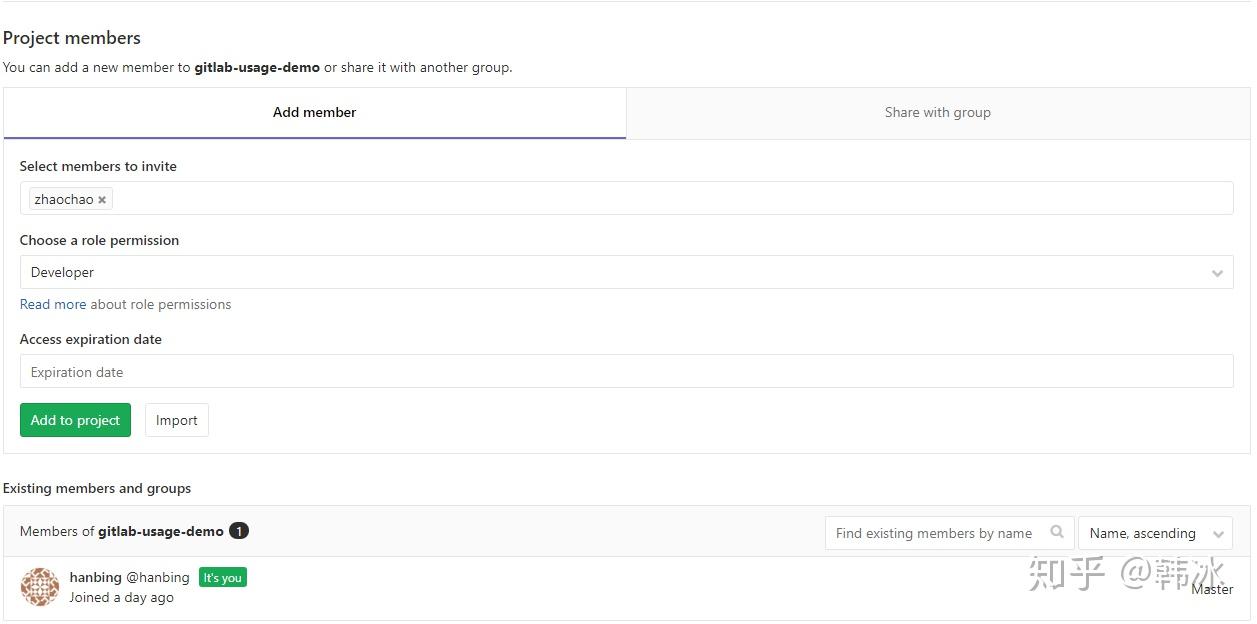This screenshot has width=1257, height=624.
Task: Remove zhaochao from invite list
Action: (x=102, y=200)
